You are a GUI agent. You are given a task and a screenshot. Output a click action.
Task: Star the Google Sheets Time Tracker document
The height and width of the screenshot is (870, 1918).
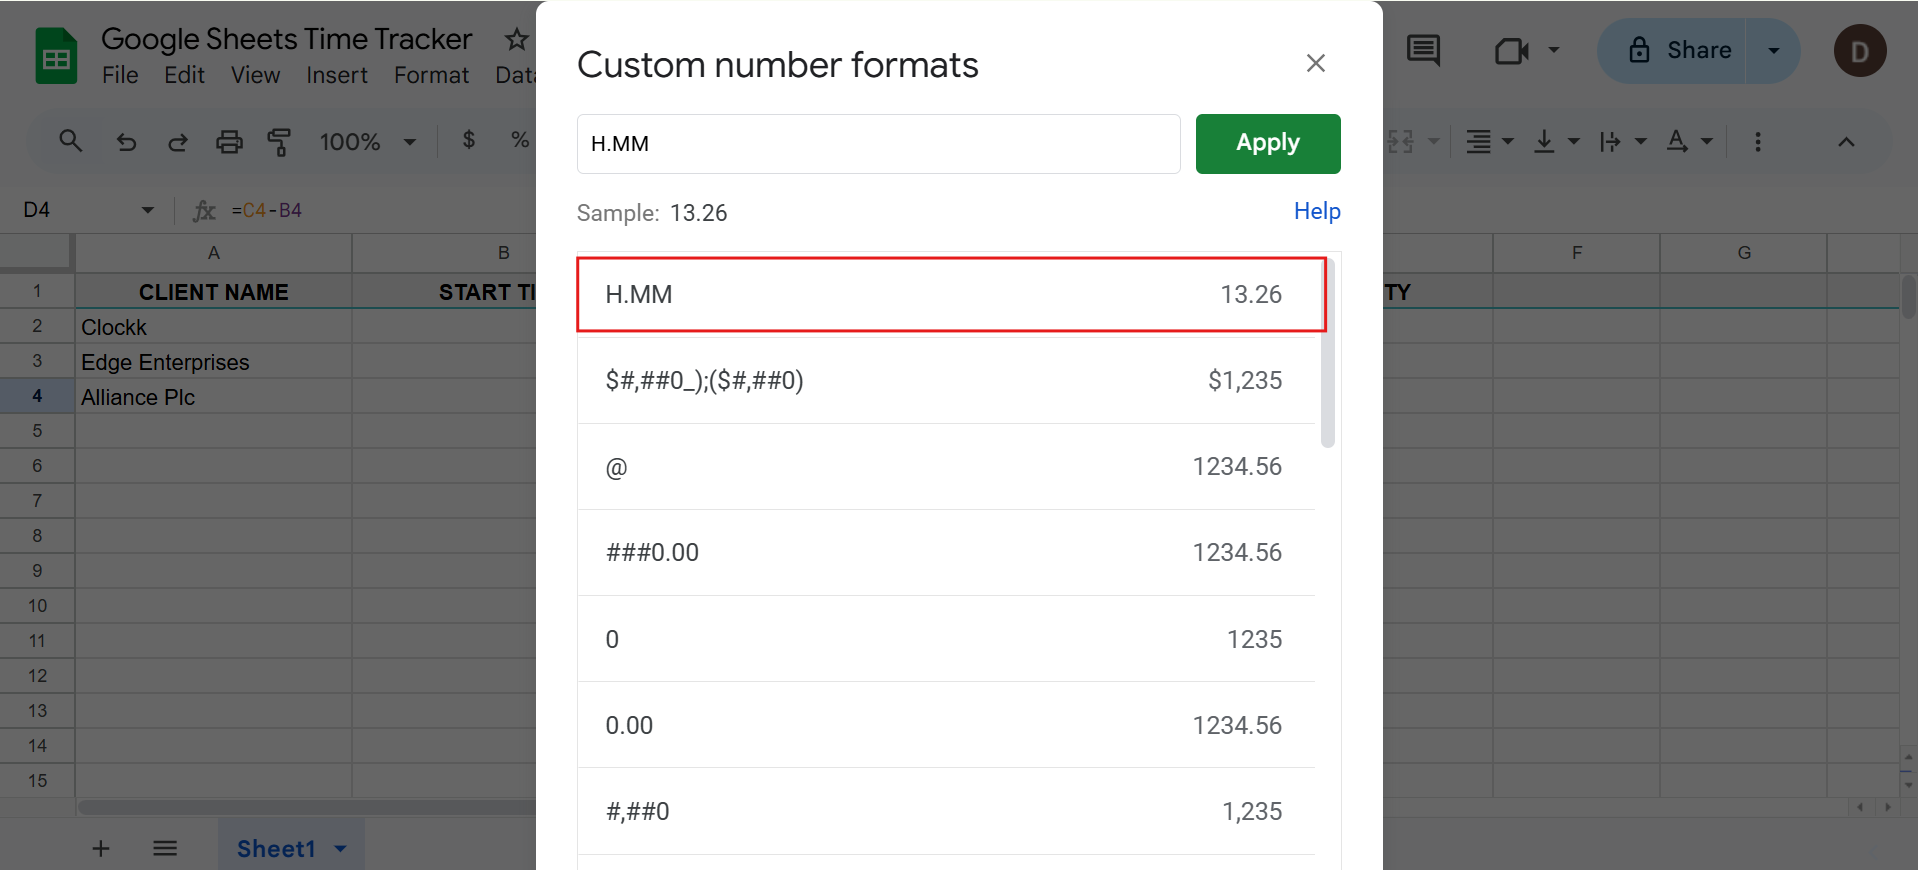516,40
